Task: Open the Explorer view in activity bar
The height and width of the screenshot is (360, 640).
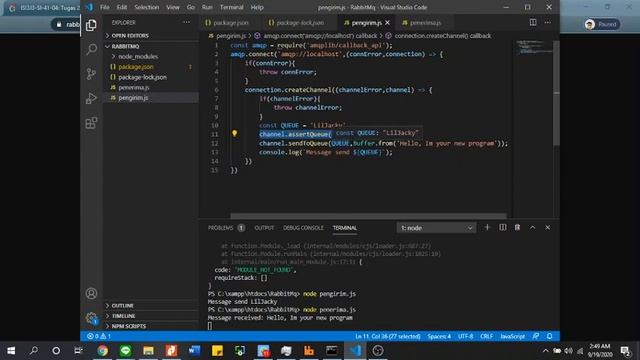Action: (91, 25)
